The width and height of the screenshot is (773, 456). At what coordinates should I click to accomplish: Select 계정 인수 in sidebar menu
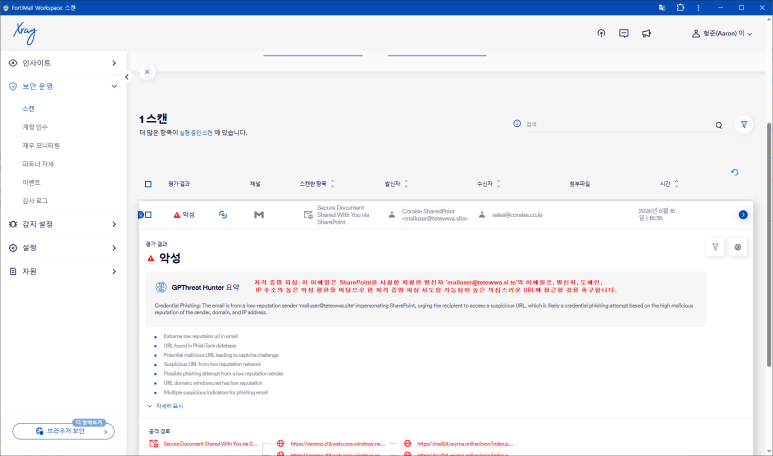(35, 127)
